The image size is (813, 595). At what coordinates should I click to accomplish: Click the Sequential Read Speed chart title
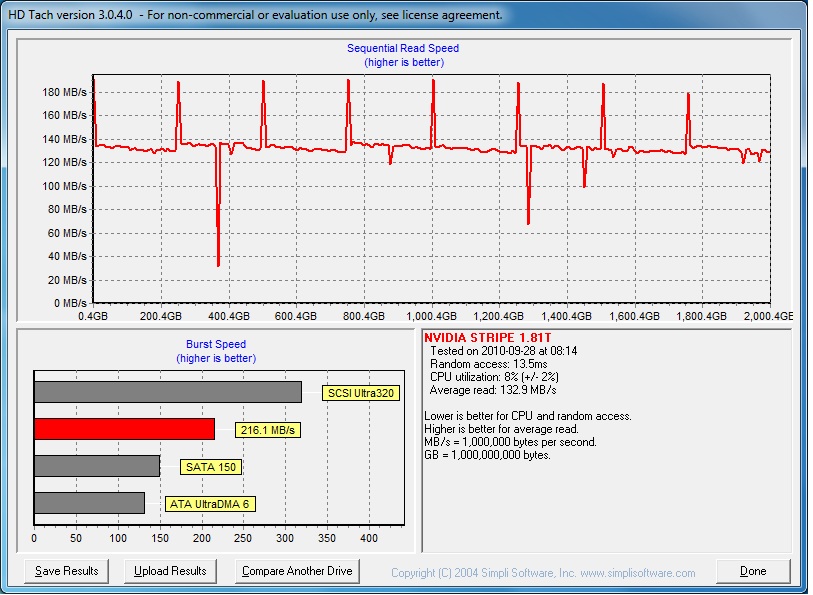pyautogui.click(x=403, y=48)
